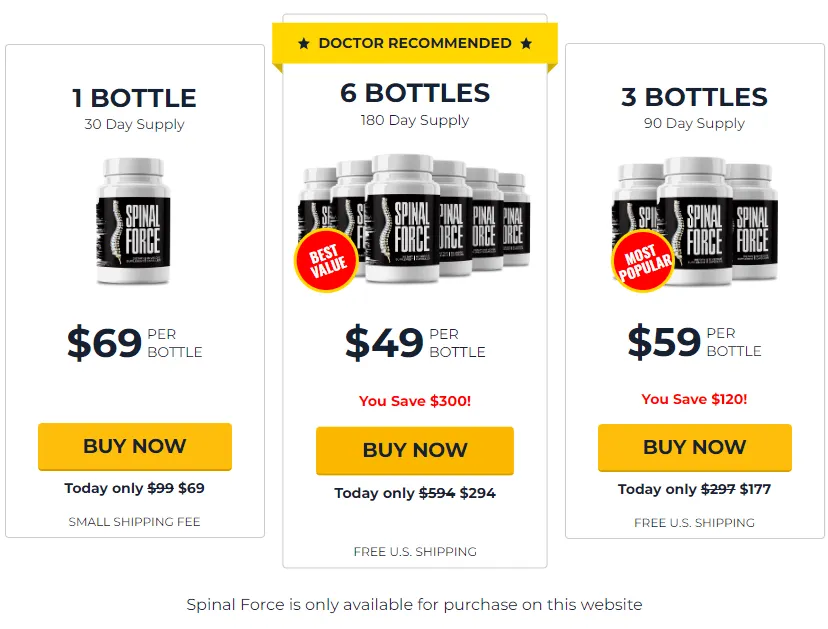Click Buy Now for 6 bottles

click(415, 450)
